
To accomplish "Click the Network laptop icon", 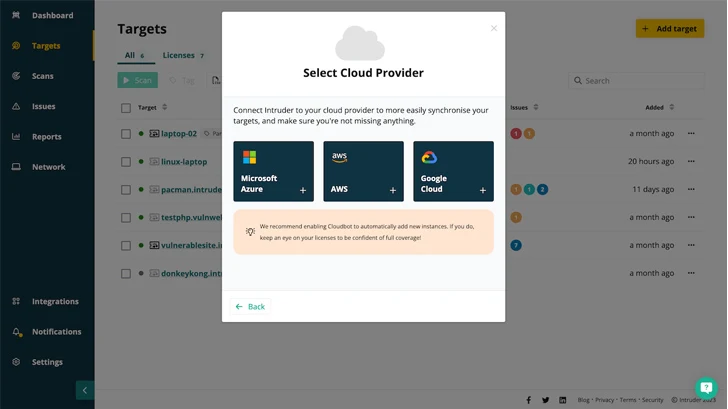I will point(16,167).
